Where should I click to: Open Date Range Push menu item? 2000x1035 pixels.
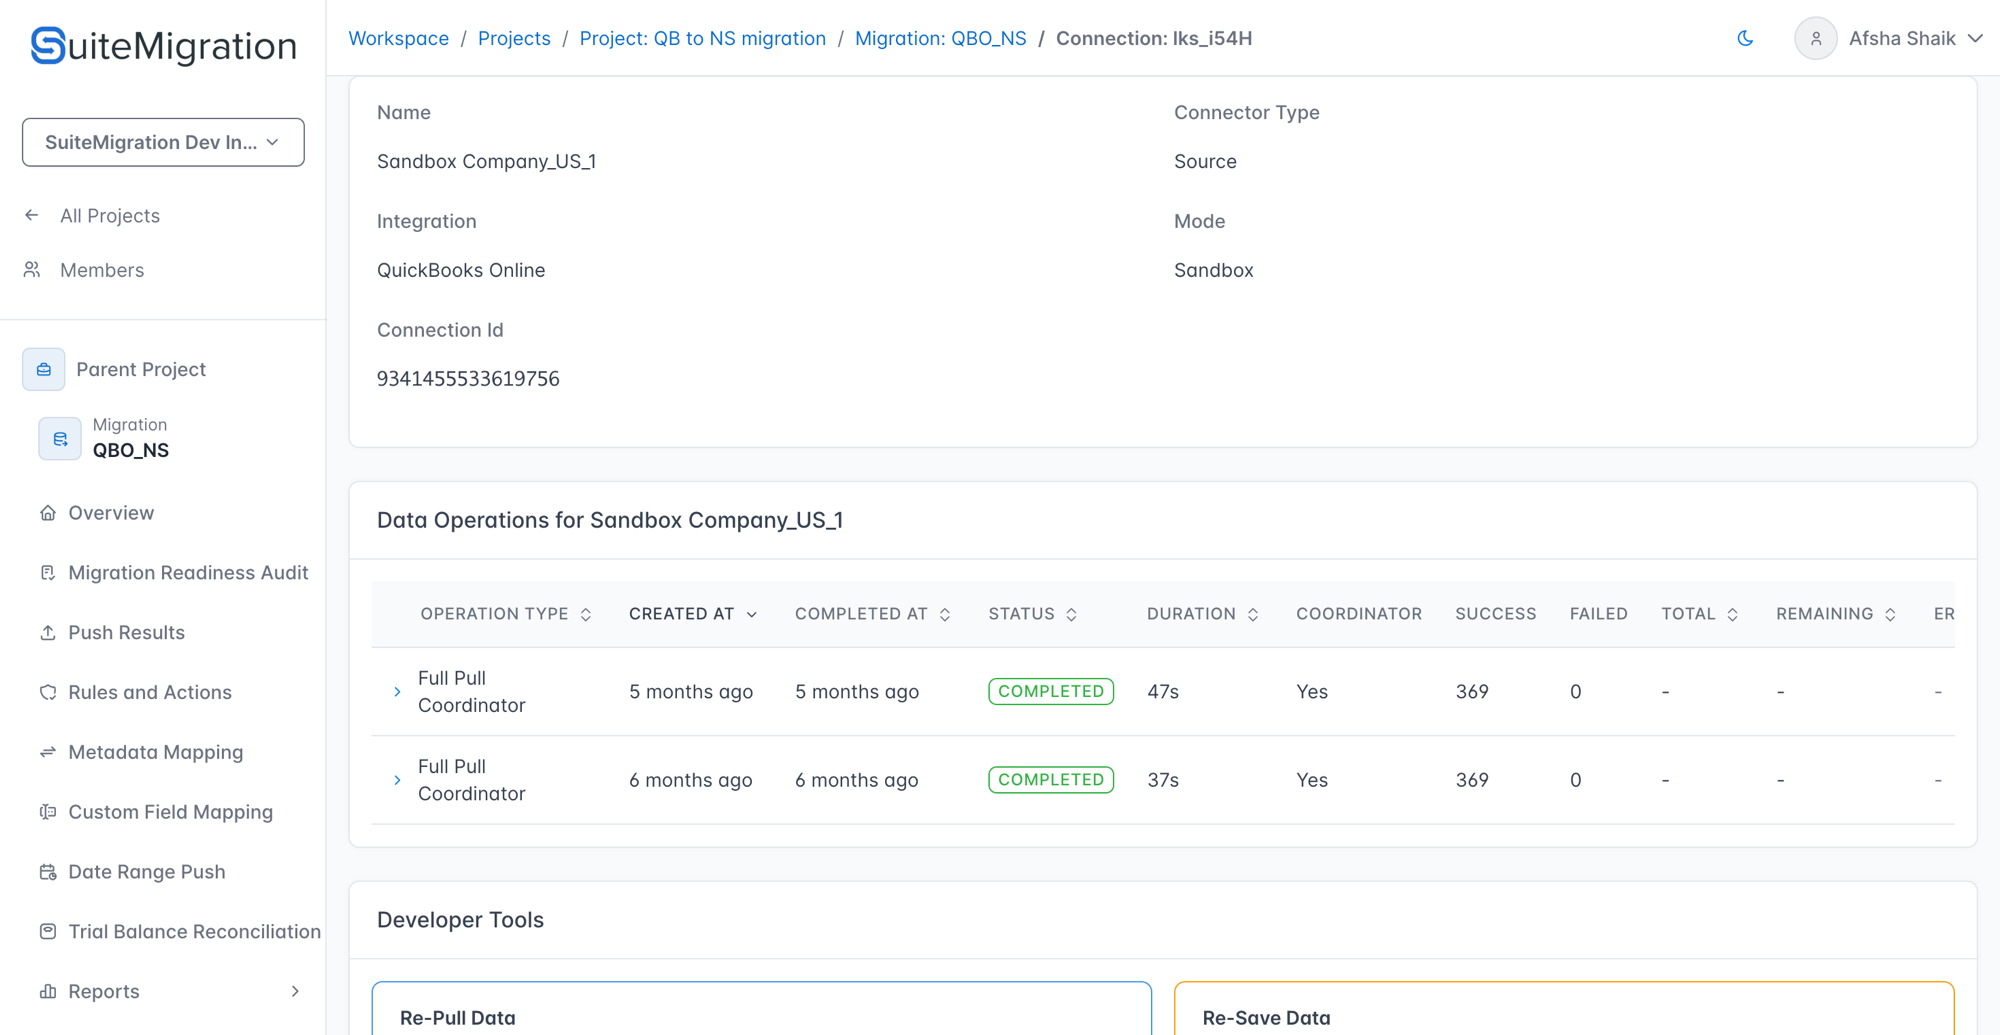point(147,872)
